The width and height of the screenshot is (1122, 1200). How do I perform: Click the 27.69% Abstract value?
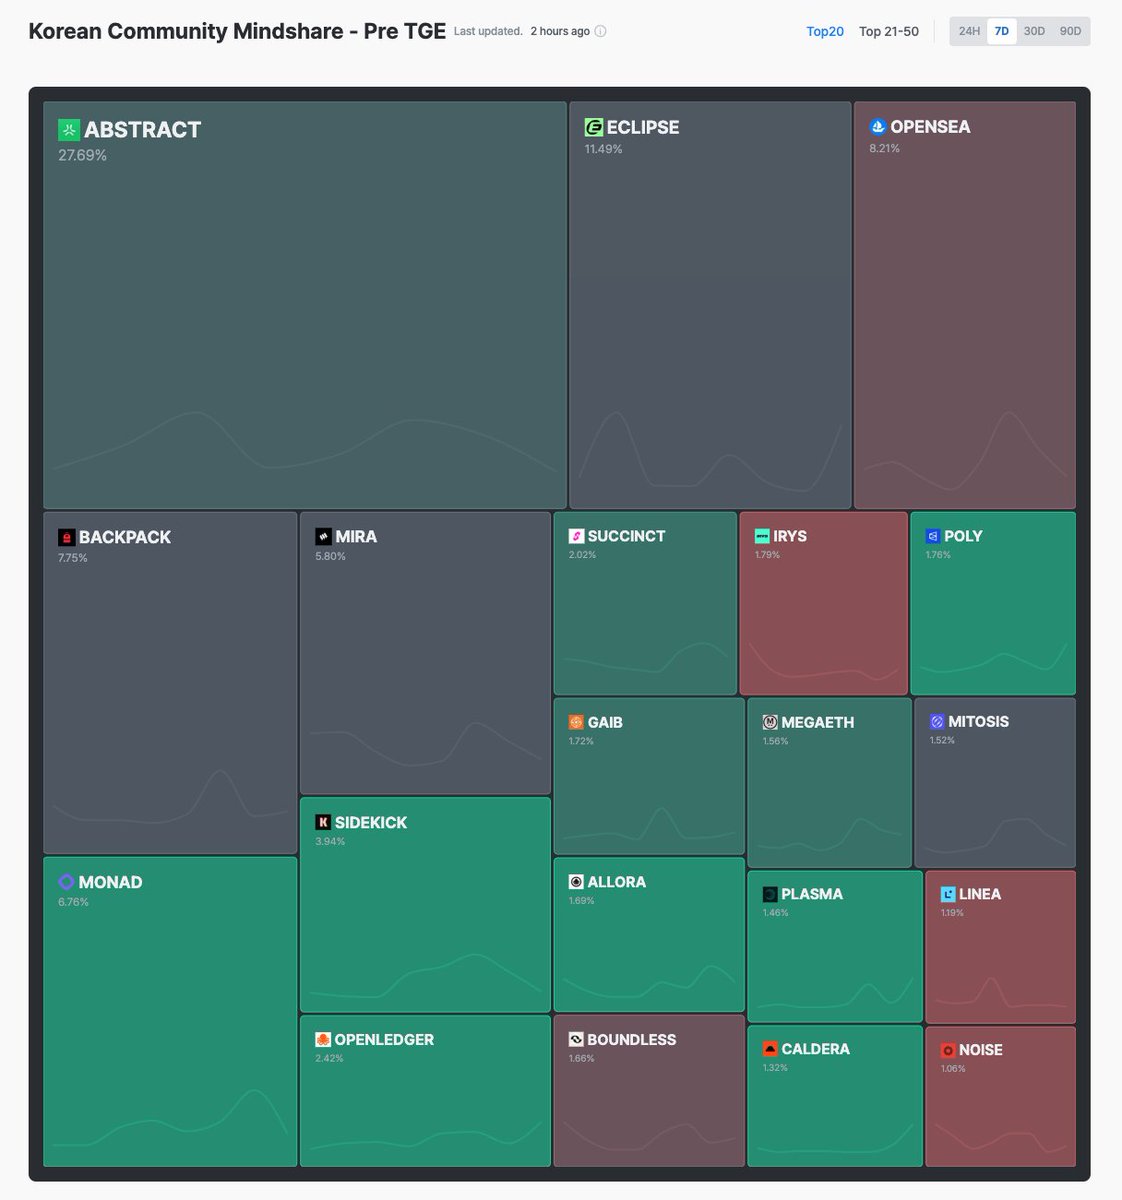[82, 155]
